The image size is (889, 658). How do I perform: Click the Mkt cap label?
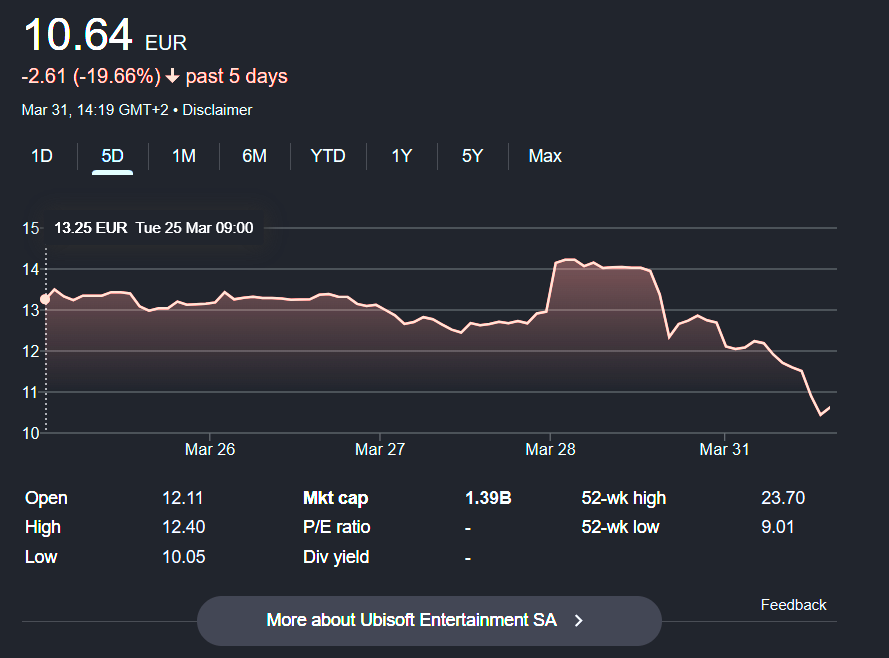click(336, 498)
